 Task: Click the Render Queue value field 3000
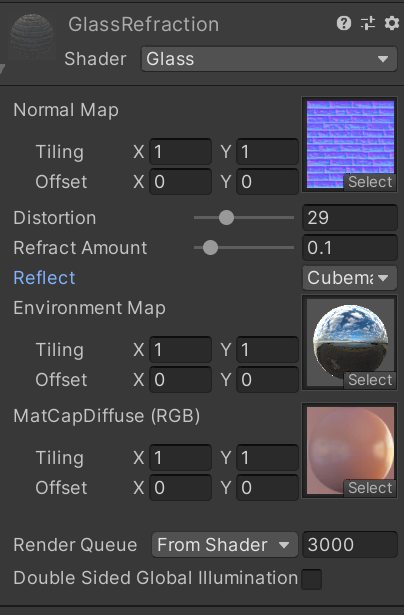pyautogui.click(x=349, y=545)
